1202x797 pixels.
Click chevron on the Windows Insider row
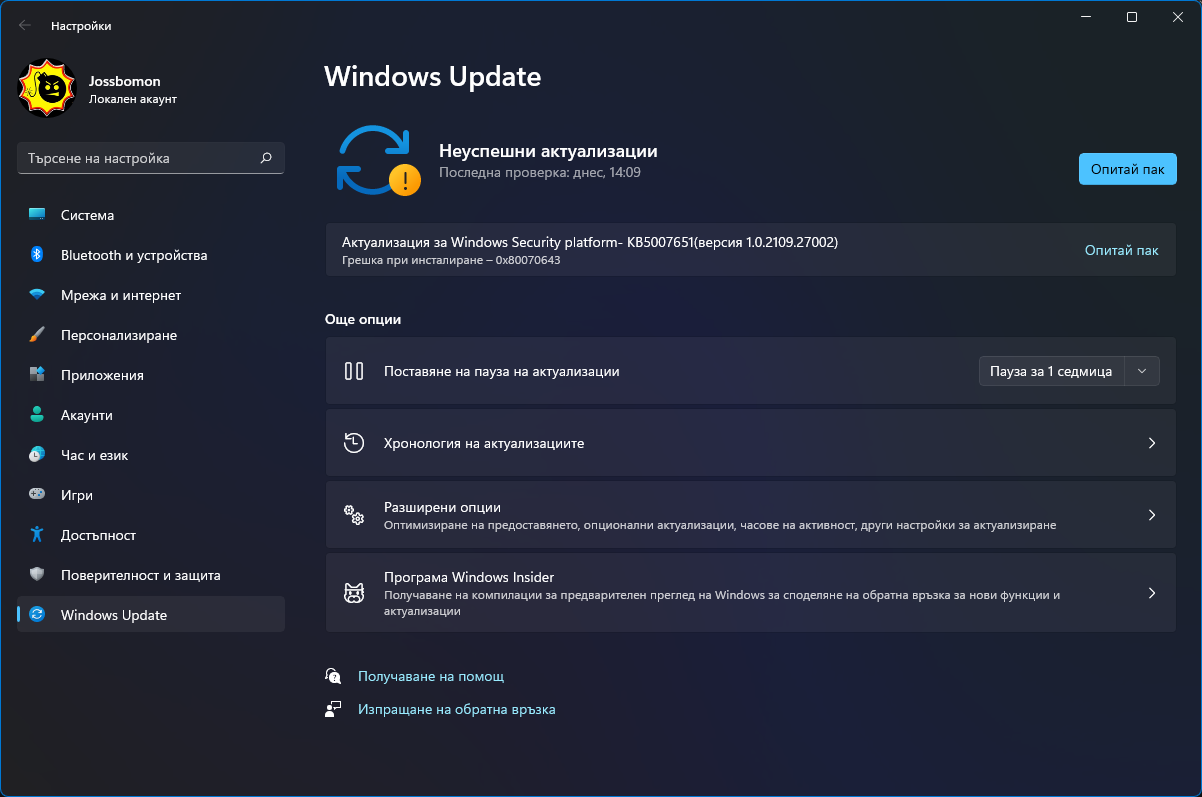[x=1151, y=593]
